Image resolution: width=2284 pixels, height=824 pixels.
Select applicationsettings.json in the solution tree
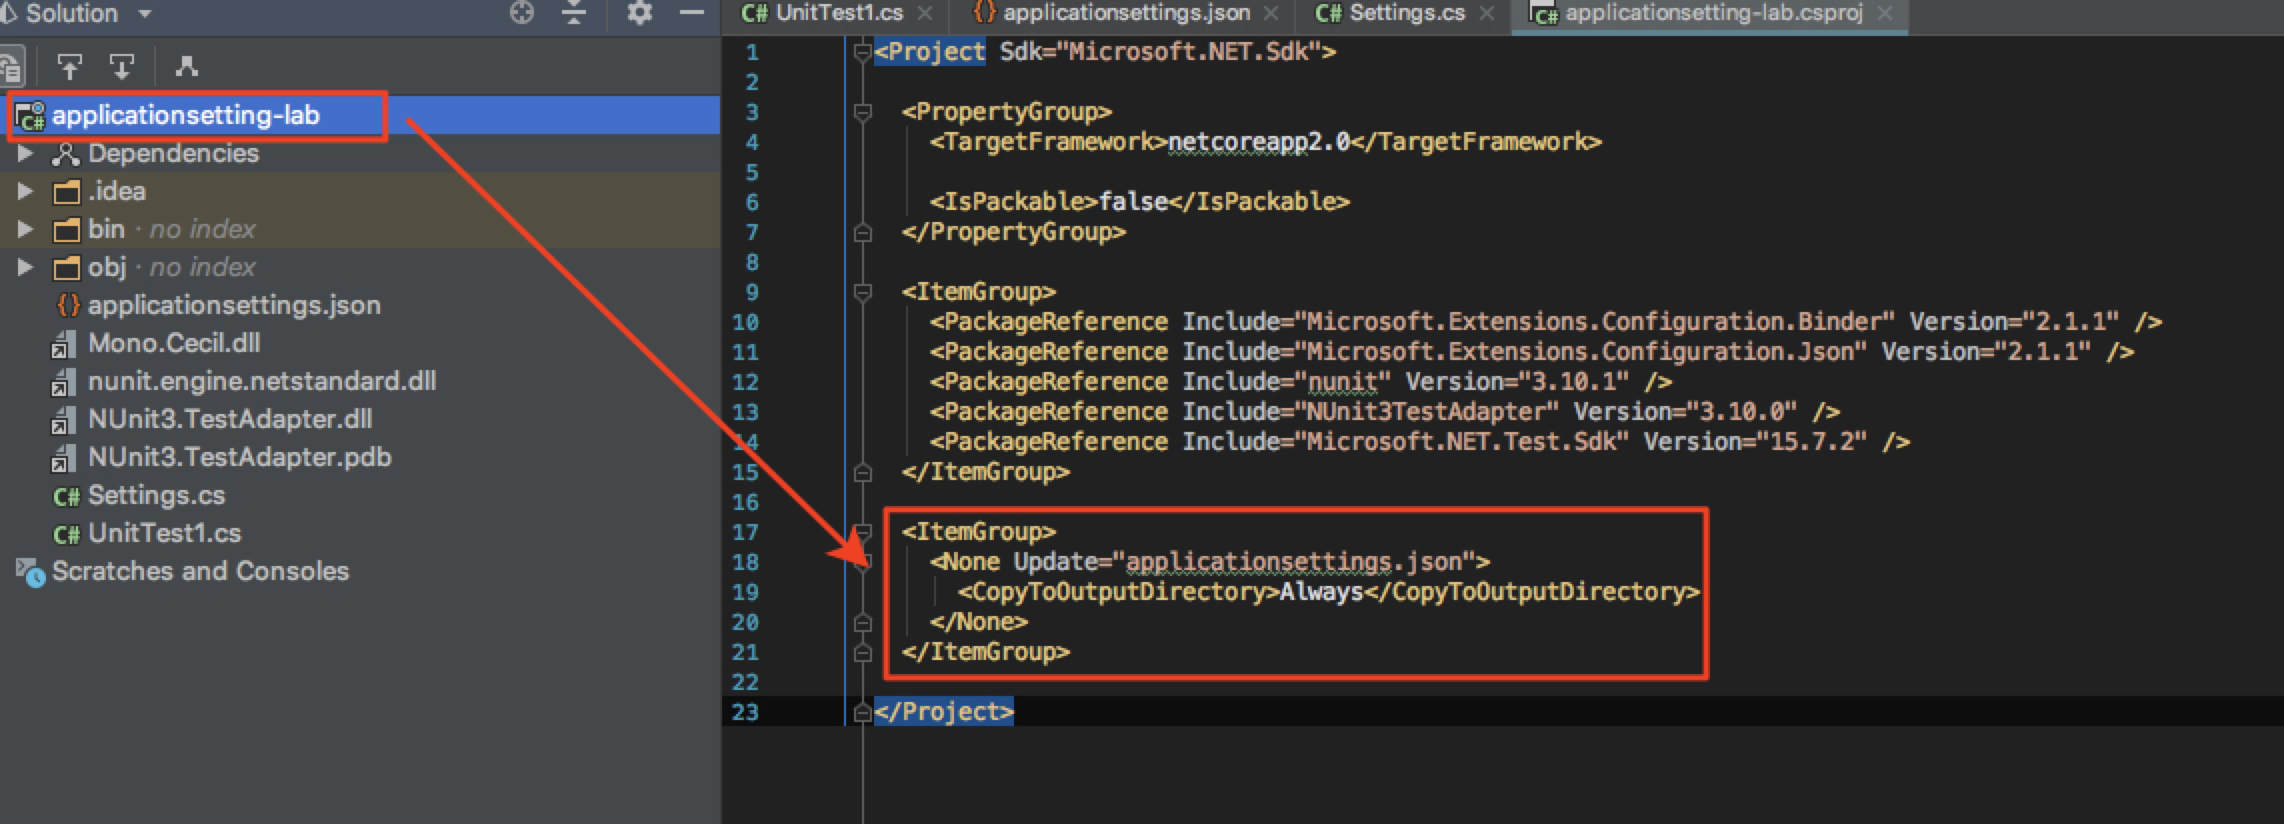click(233, 306)
